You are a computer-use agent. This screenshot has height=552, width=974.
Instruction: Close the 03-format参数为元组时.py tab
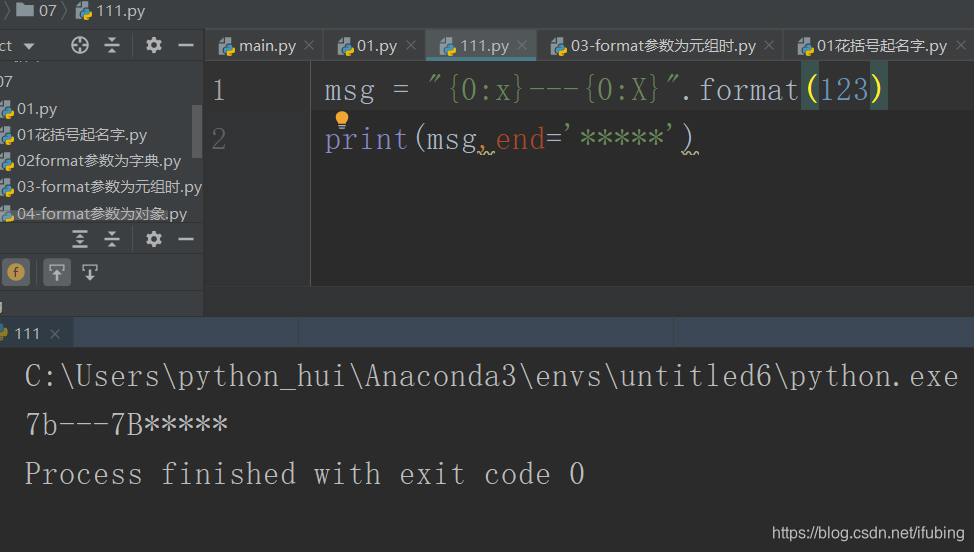click(769, 45)
